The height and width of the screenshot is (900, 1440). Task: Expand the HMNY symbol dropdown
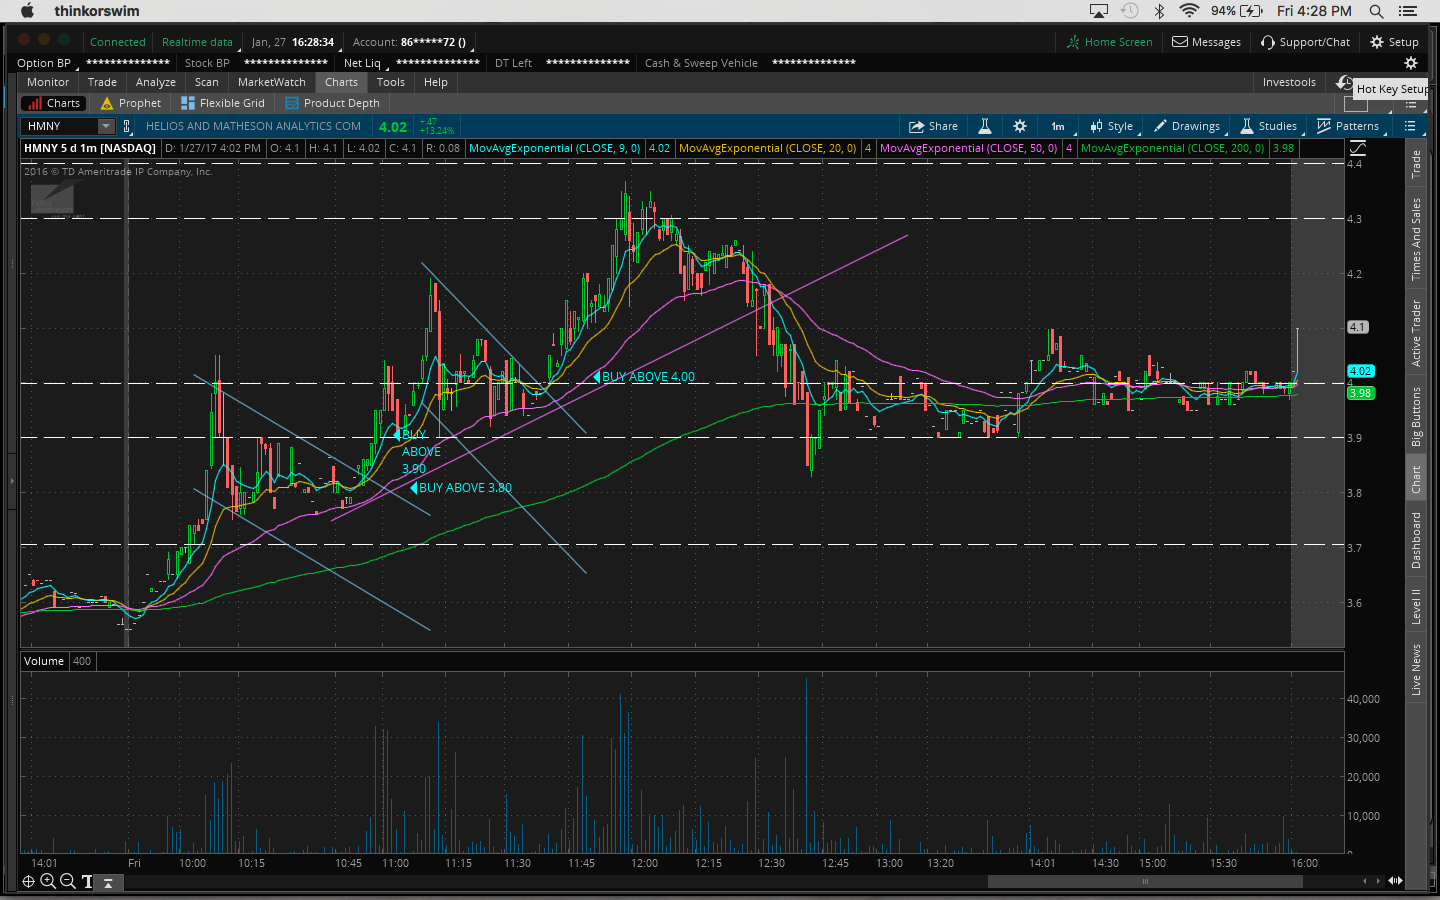[x=106, y=126]
